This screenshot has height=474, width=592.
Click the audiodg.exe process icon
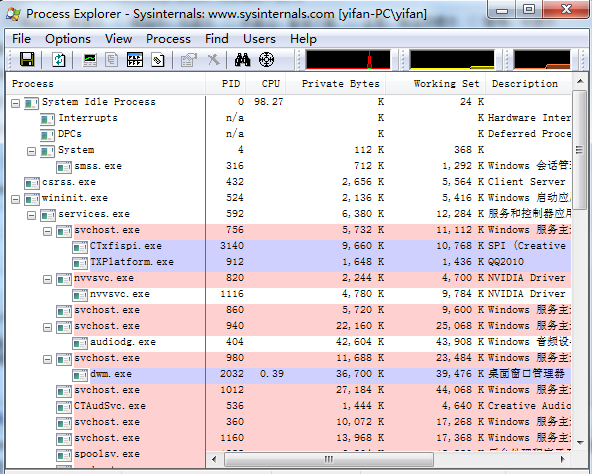click(x=80, y=343)
